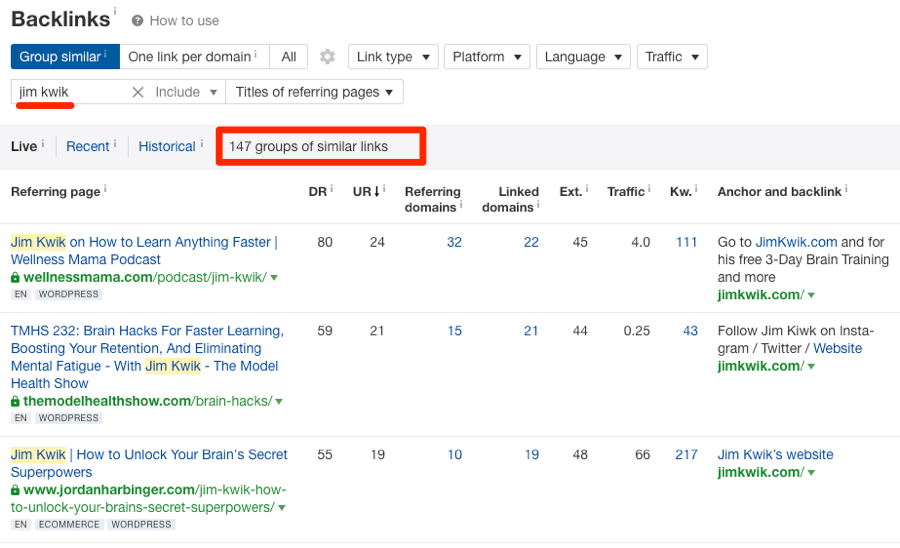Click the lock icon beside www.jordanharbinger.com

point(15,490)
